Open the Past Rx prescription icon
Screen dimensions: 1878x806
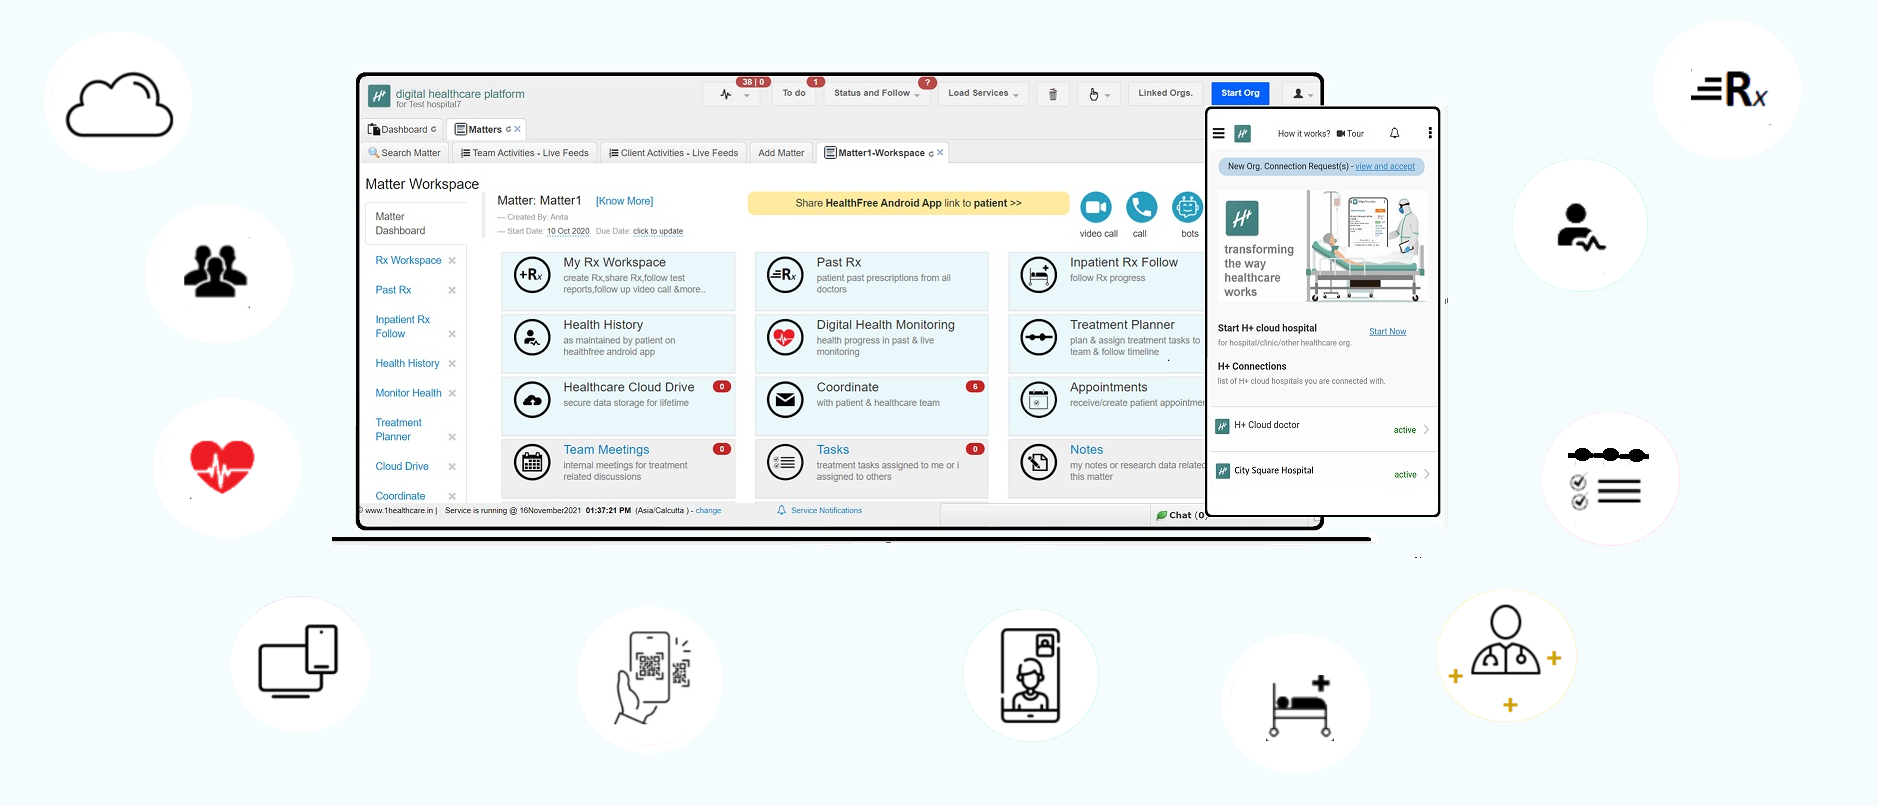click(x=785, y=275)
